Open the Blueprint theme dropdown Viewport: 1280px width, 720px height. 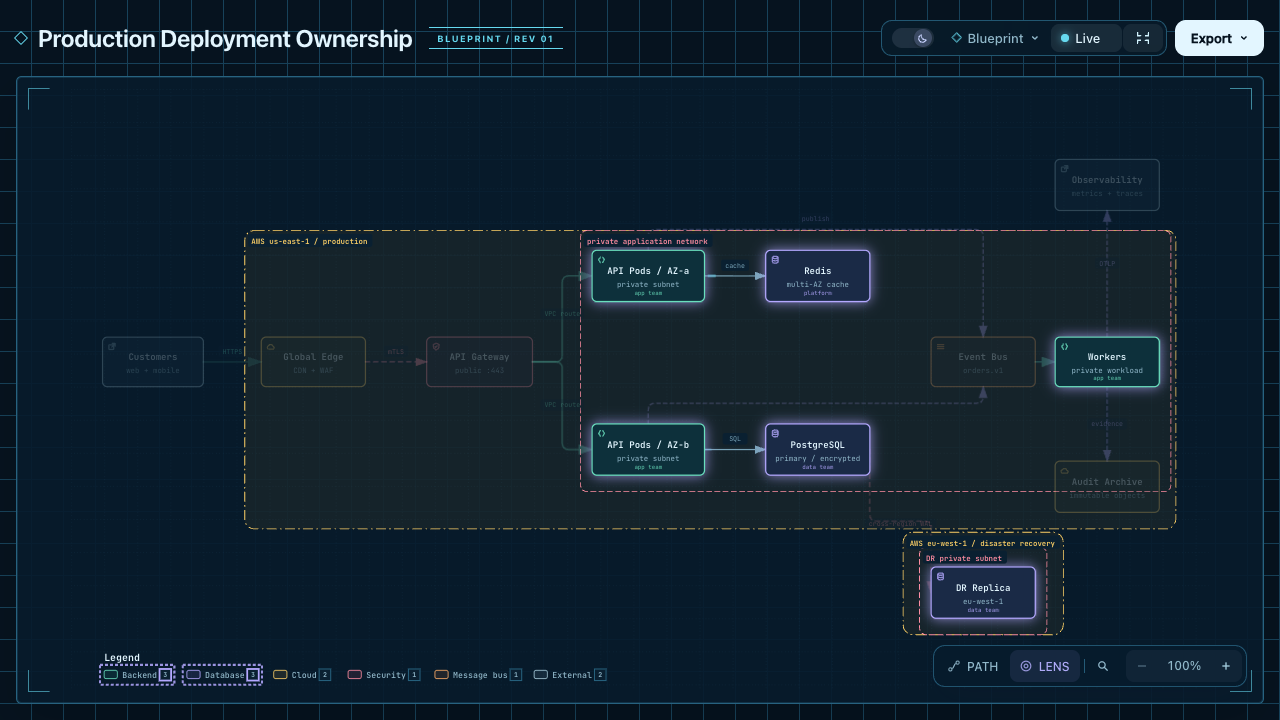click(x=994, y=38)
